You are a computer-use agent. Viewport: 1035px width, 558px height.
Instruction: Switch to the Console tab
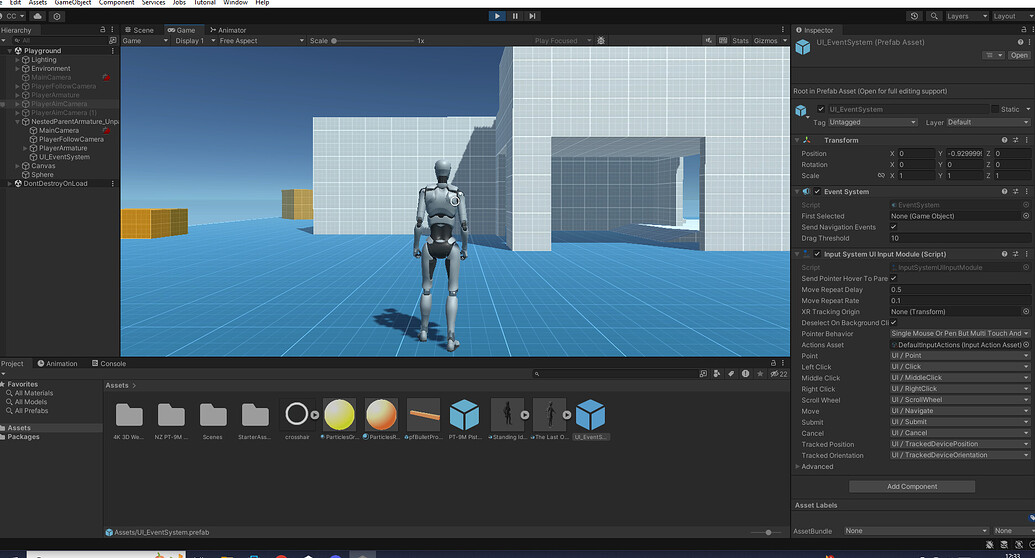tap(109, 364)
